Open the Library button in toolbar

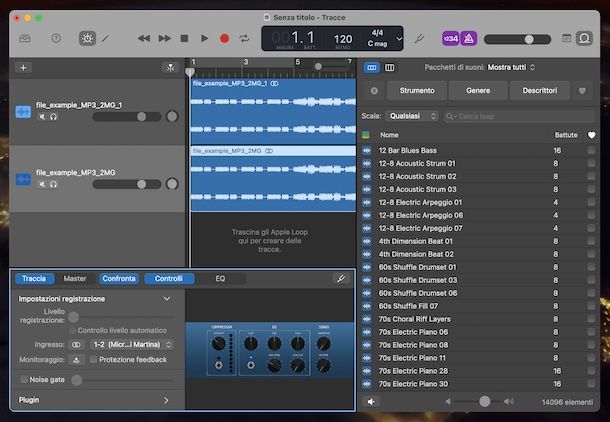pyautogui.click(x=25, y=39)
